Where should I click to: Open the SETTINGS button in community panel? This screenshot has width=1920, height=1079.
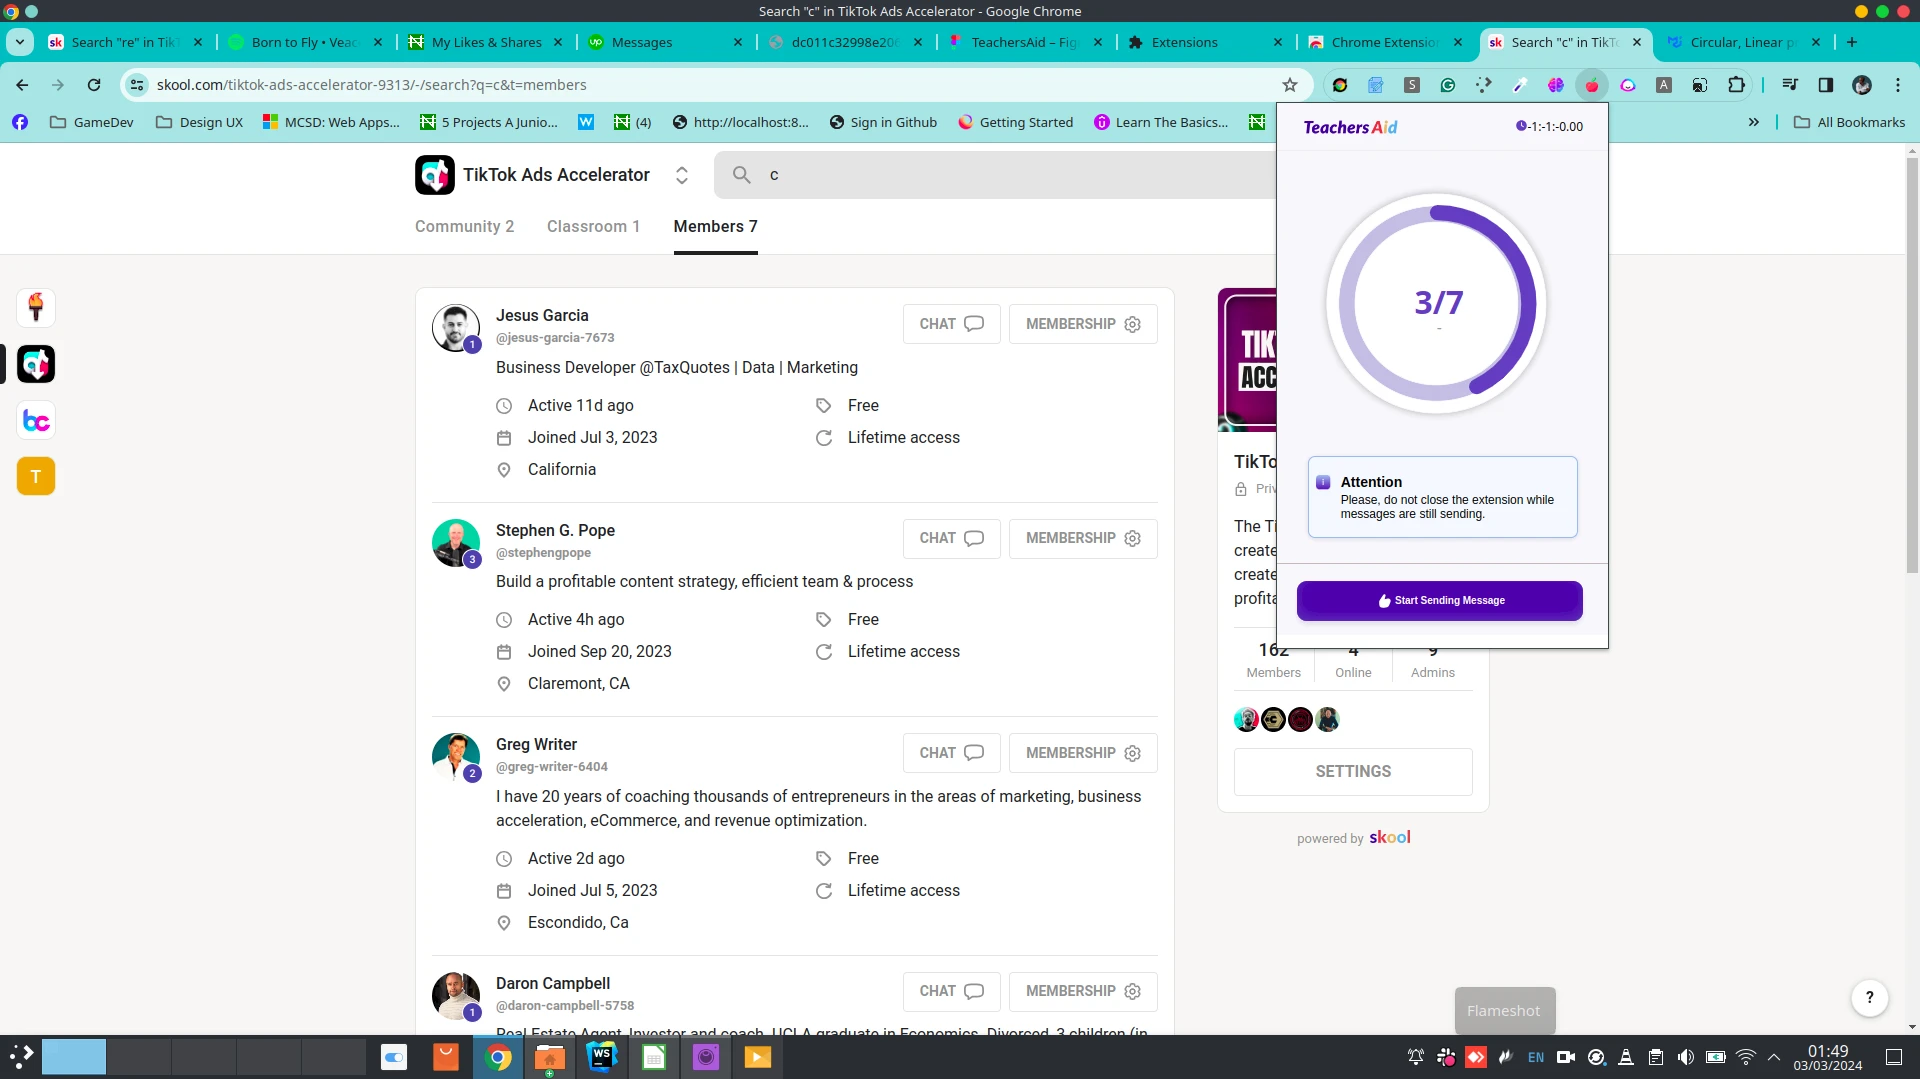(x=1352, y=771)
